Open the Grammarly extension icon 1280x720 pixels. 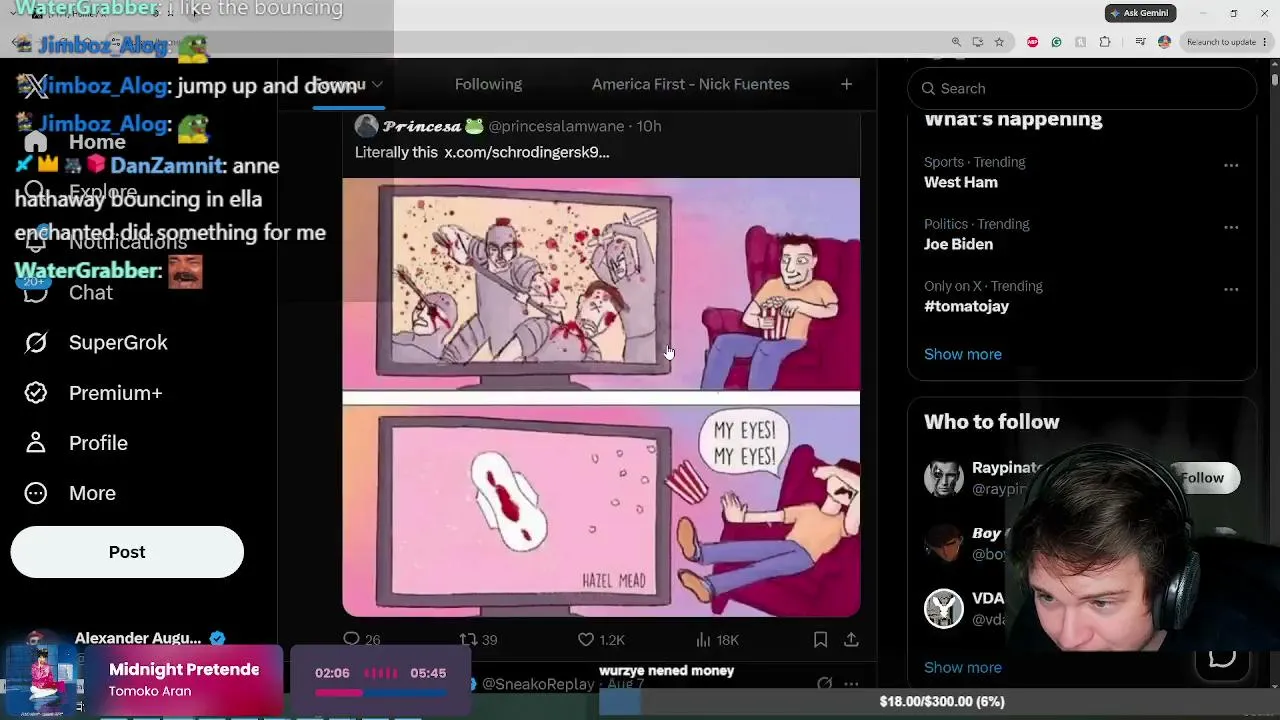[1056, 42]
